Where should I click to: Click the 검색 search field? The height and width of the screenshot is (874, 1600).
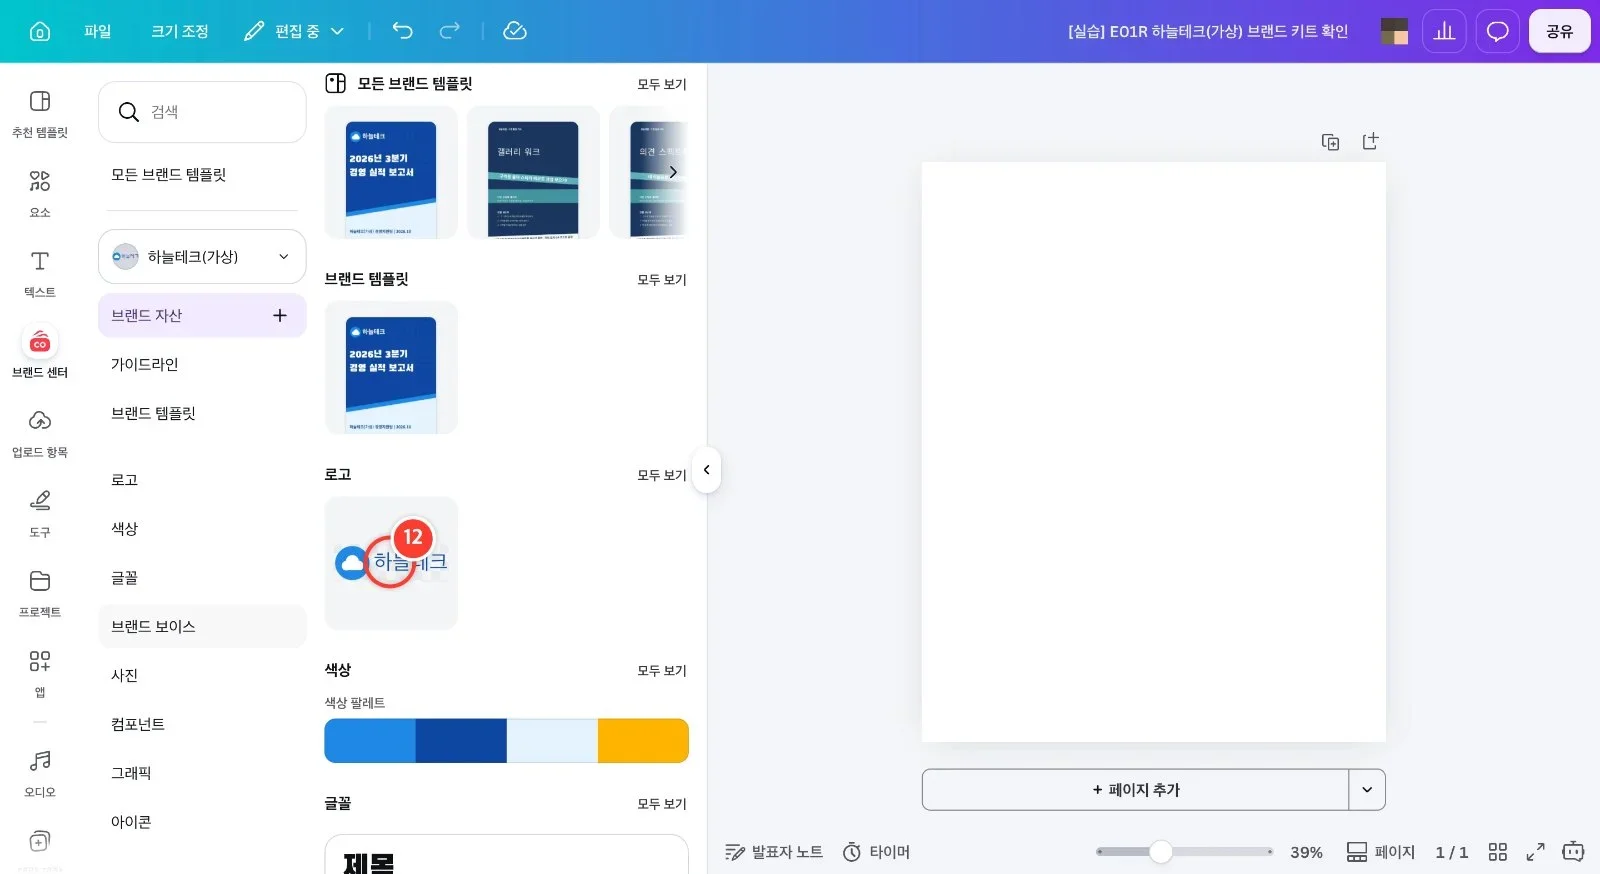pyautogui.click(x=202, y=112)
